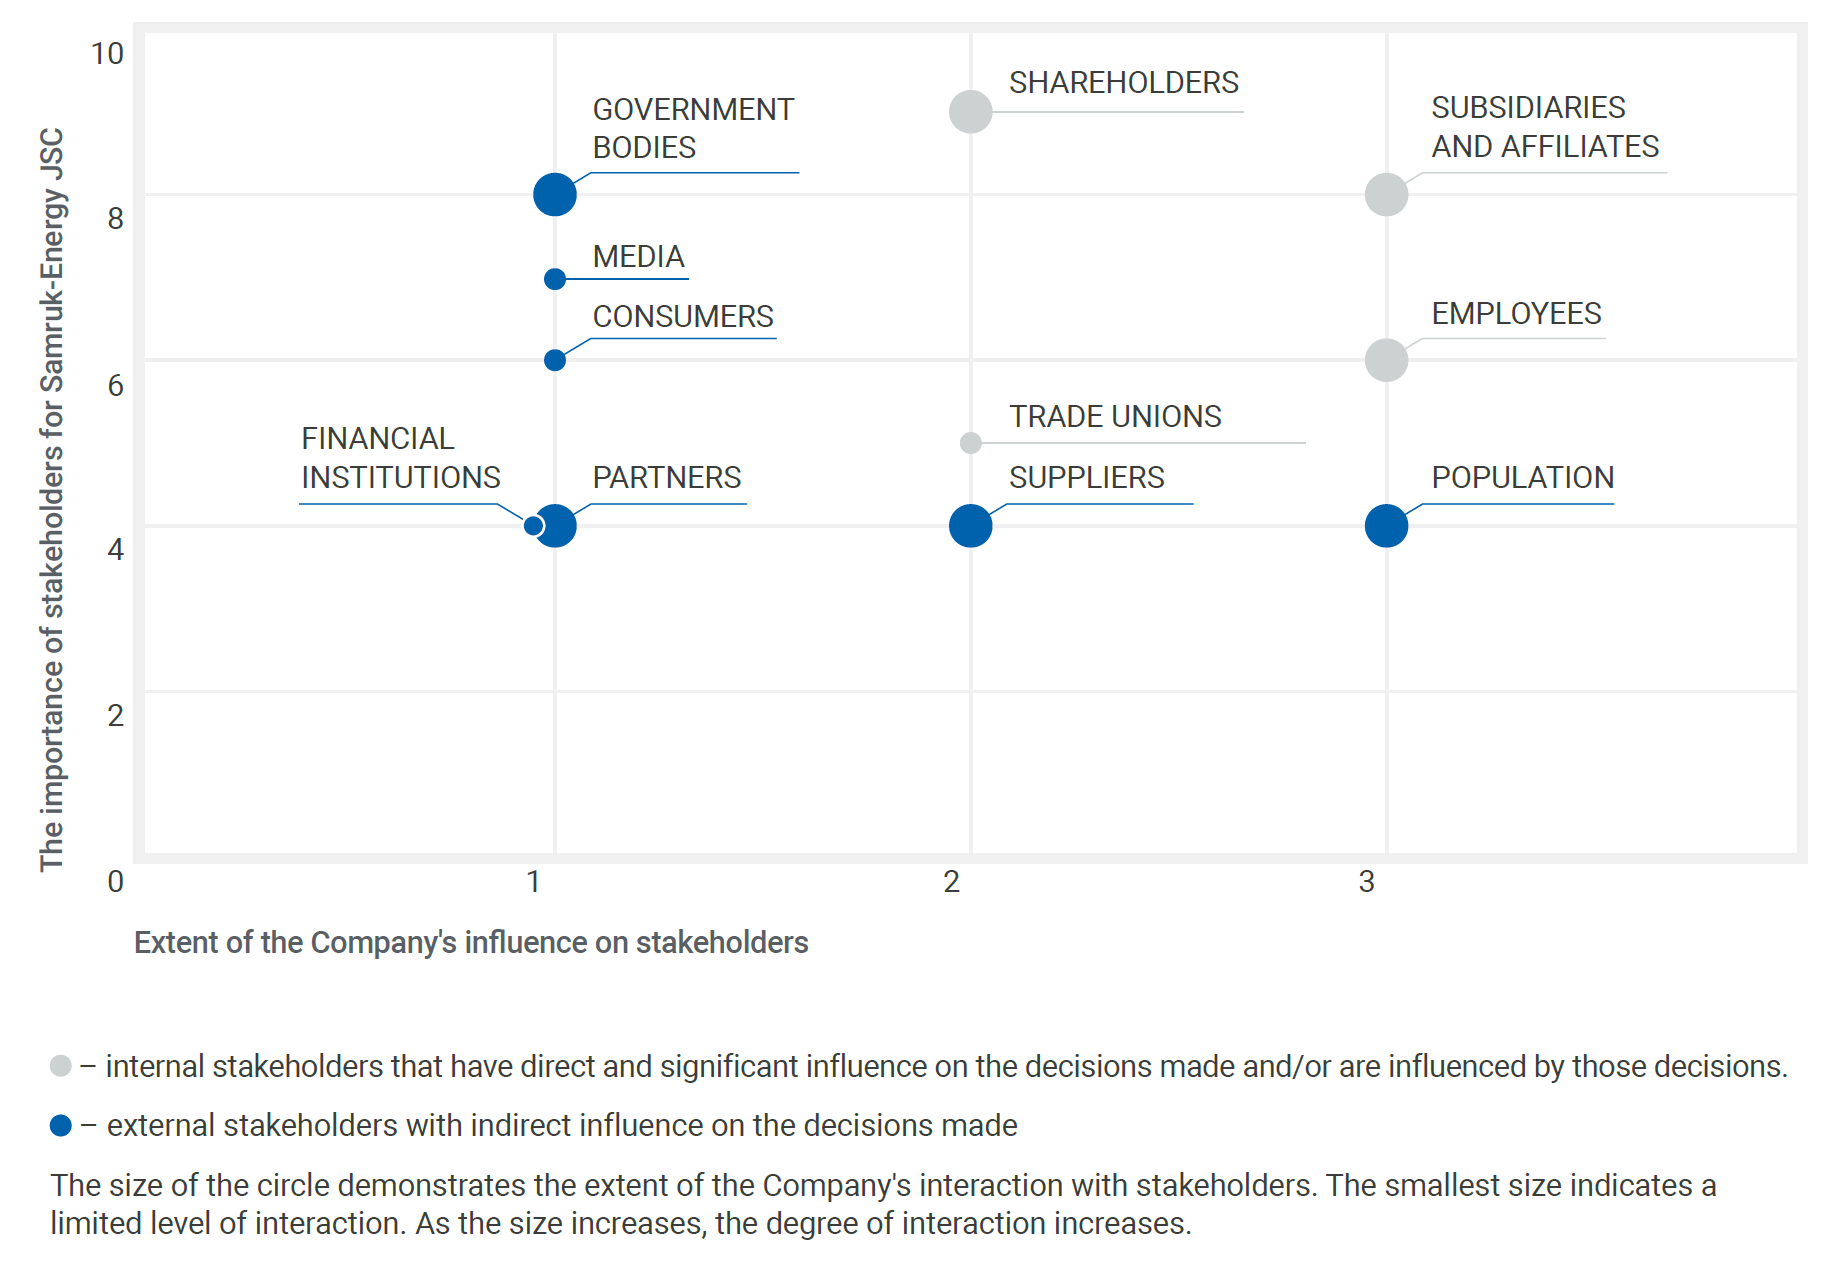Click the small Trade Unions gray dot
The width and height of the screenshot is (1848, 1283).
(970, 443)
